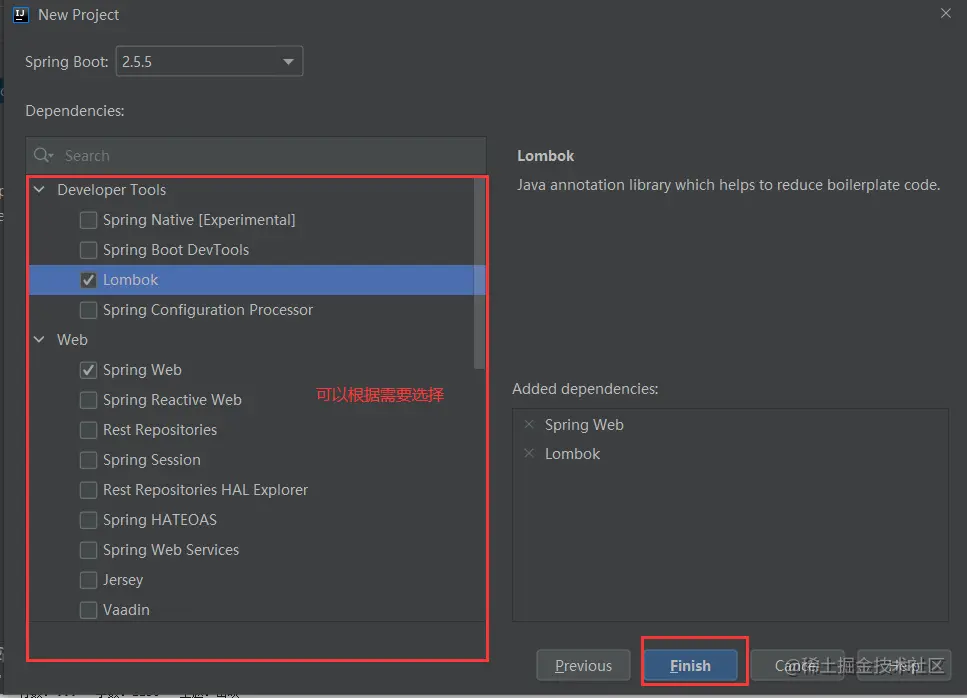
Task: Go back with the Previous button
Action: pos(583,665)
